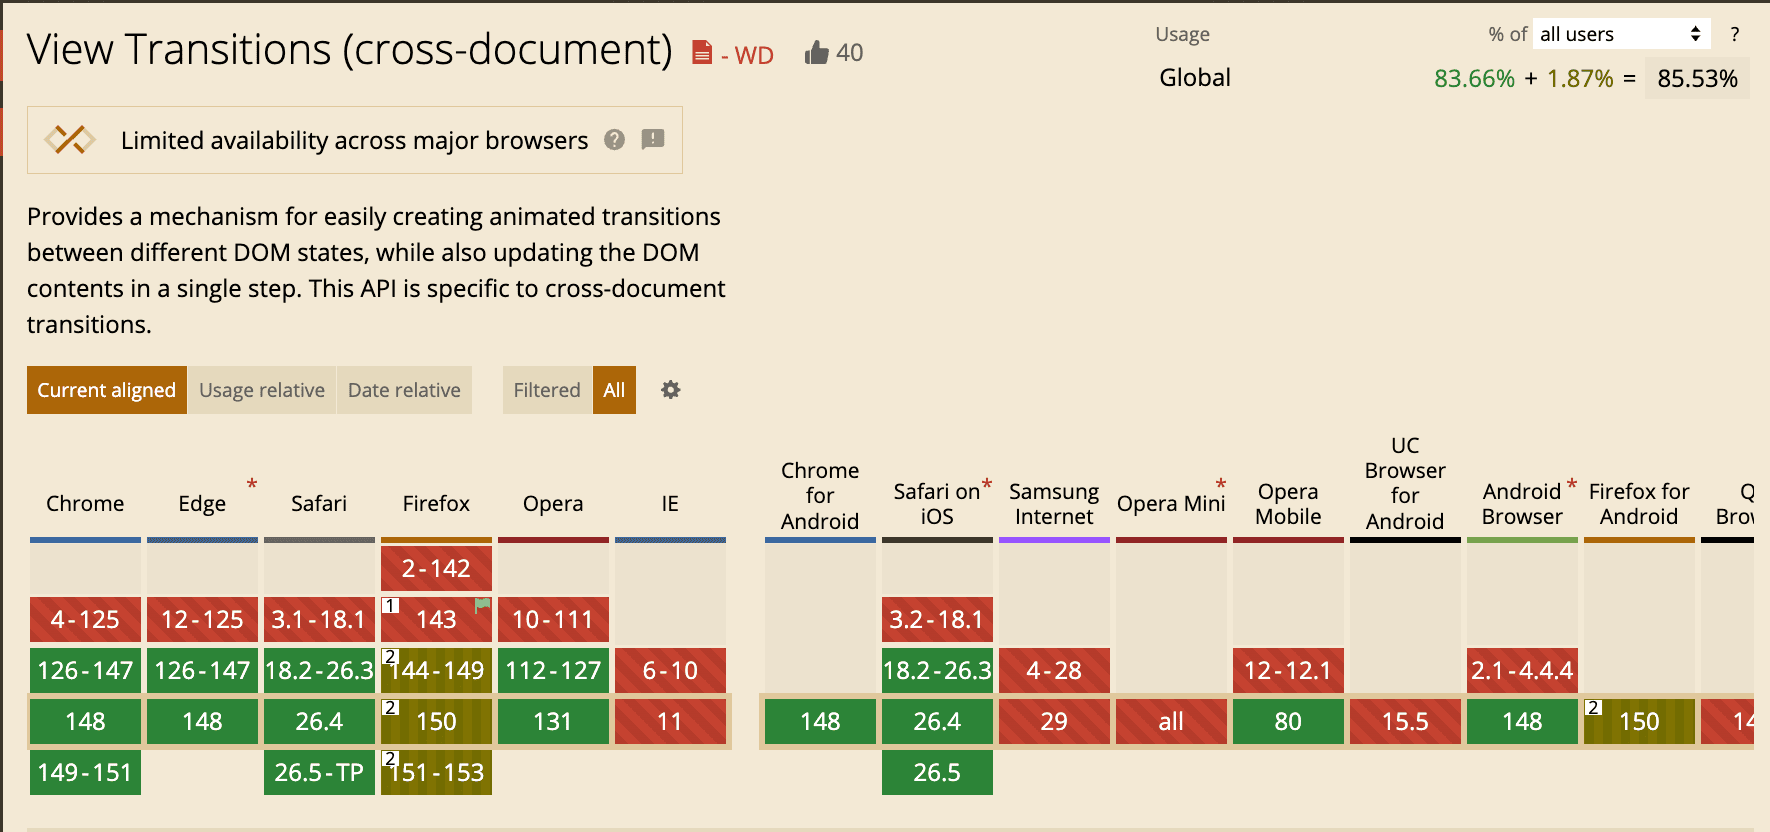Click Android Browser 148 cell
Image resolution: width=1770 pixels, height=832 pixels.
[1522, 722]
